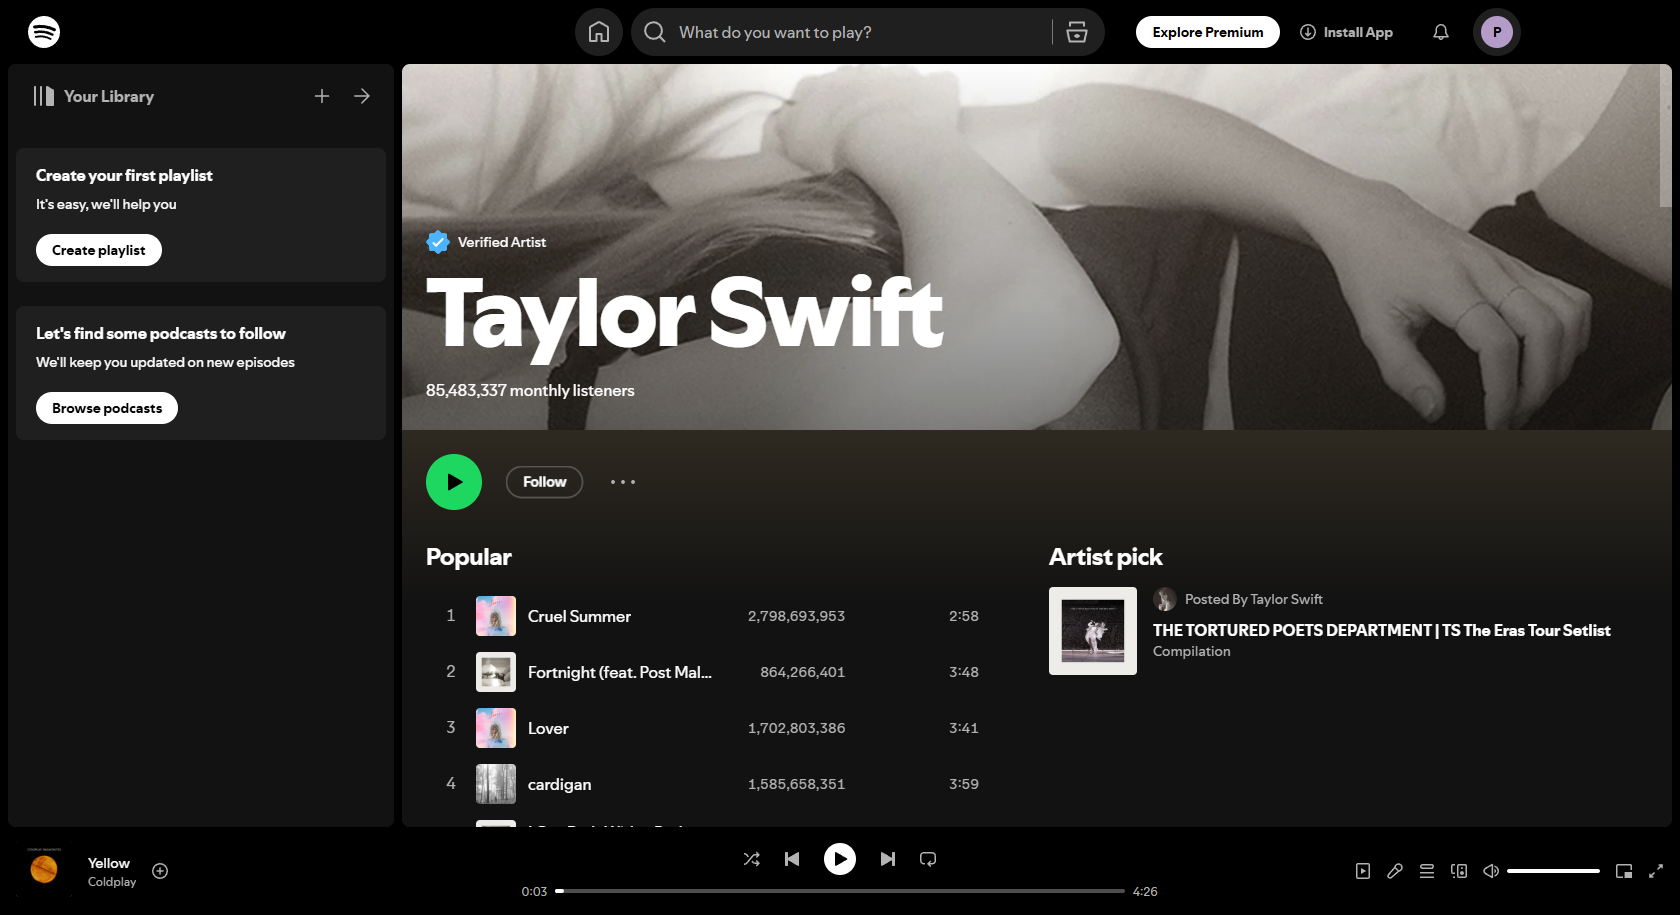This screenshot has width=1680, height=915.
Task: Follow Taylor Swift
Action: point(544,481)
